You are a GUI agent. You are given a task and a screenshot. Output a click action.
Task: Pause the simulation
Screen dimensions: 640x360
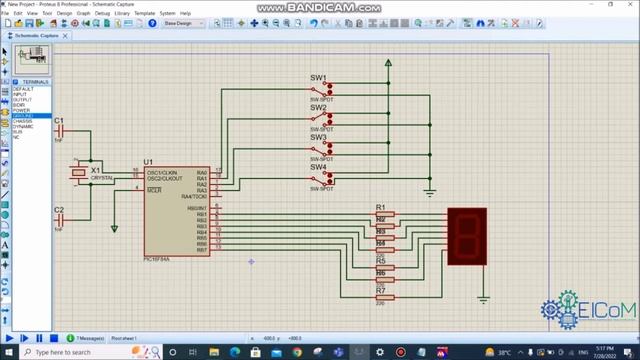pyautogui.click(x=39, y=338)
